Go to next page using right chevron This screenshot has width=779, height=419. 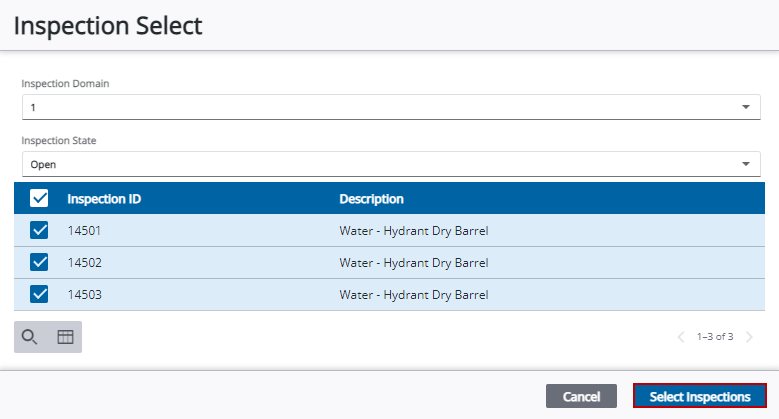tap(749, 337)
